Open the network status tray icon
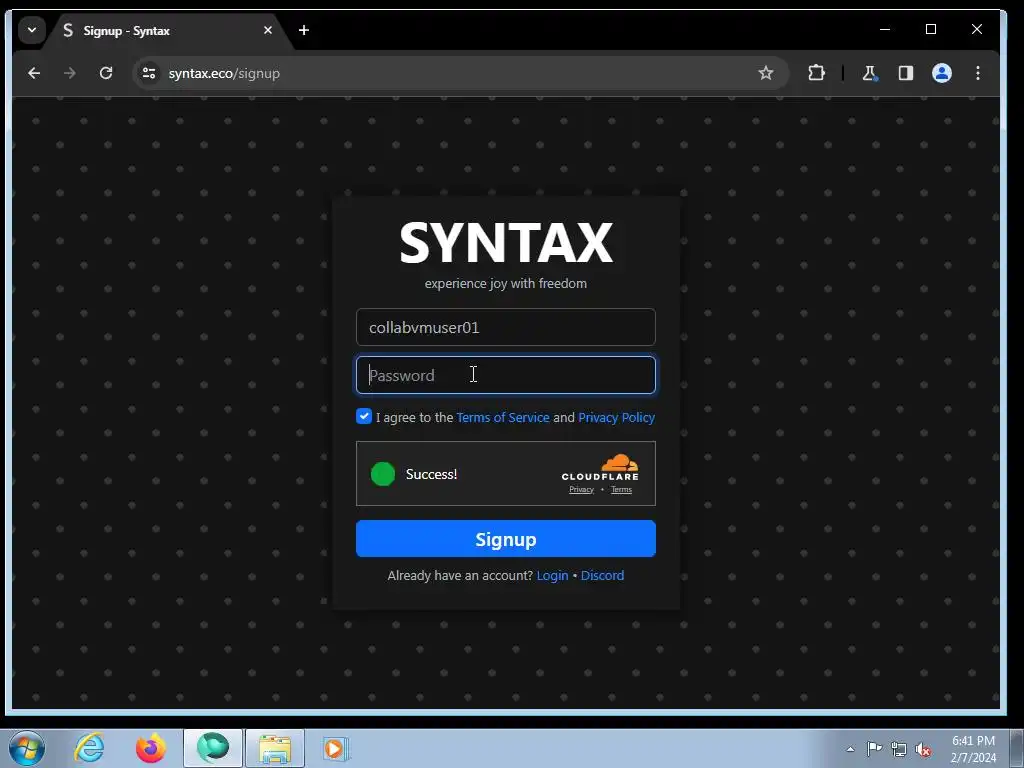Screen dimensions: 1024x768 pyautogui.click(x=899, y=749)
